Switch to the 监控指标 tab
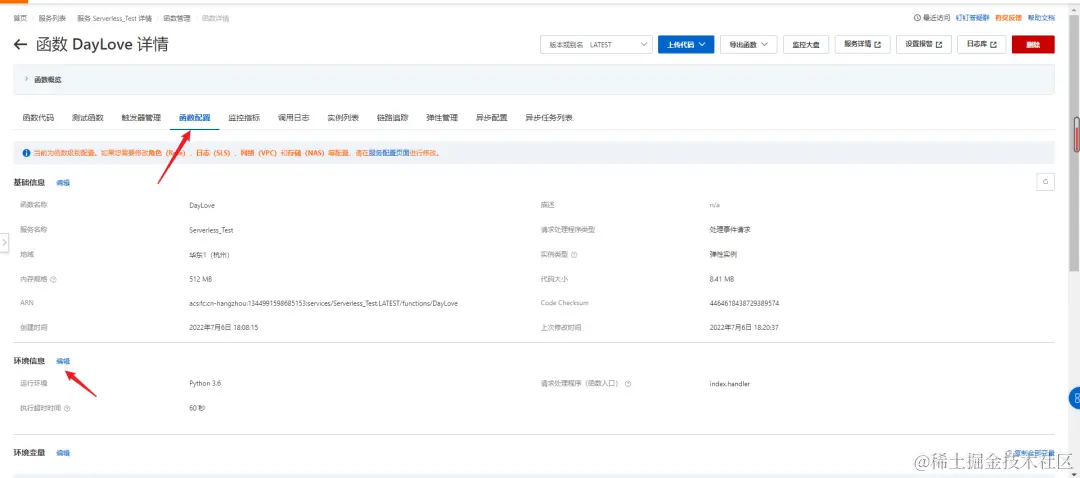 click(x=244, y=118)
